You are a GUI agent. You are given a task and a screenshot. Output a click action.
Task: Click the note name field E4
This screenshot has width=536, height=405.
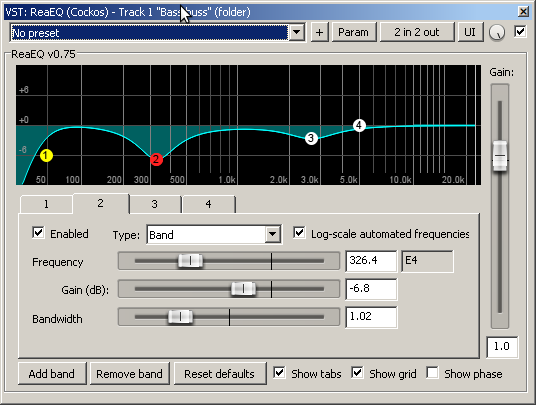427,261
